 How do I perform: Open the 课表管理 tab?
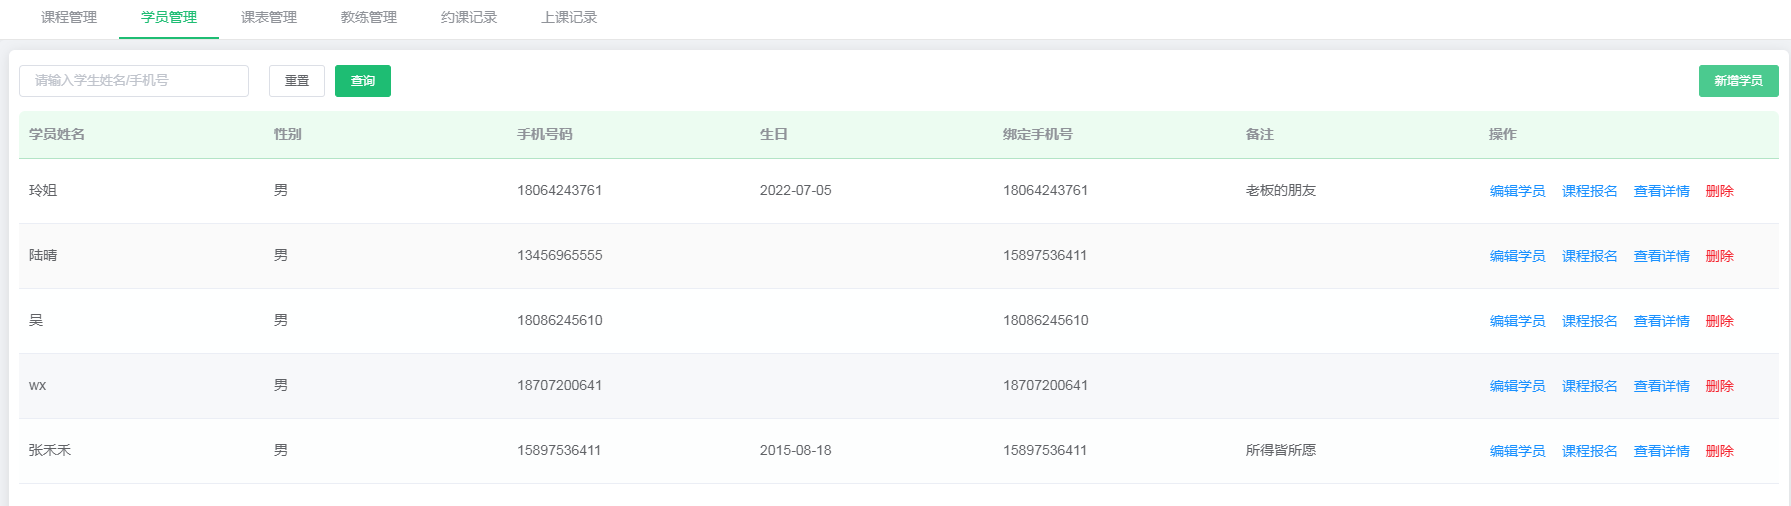pyautogui.click(x=269, y=17)
